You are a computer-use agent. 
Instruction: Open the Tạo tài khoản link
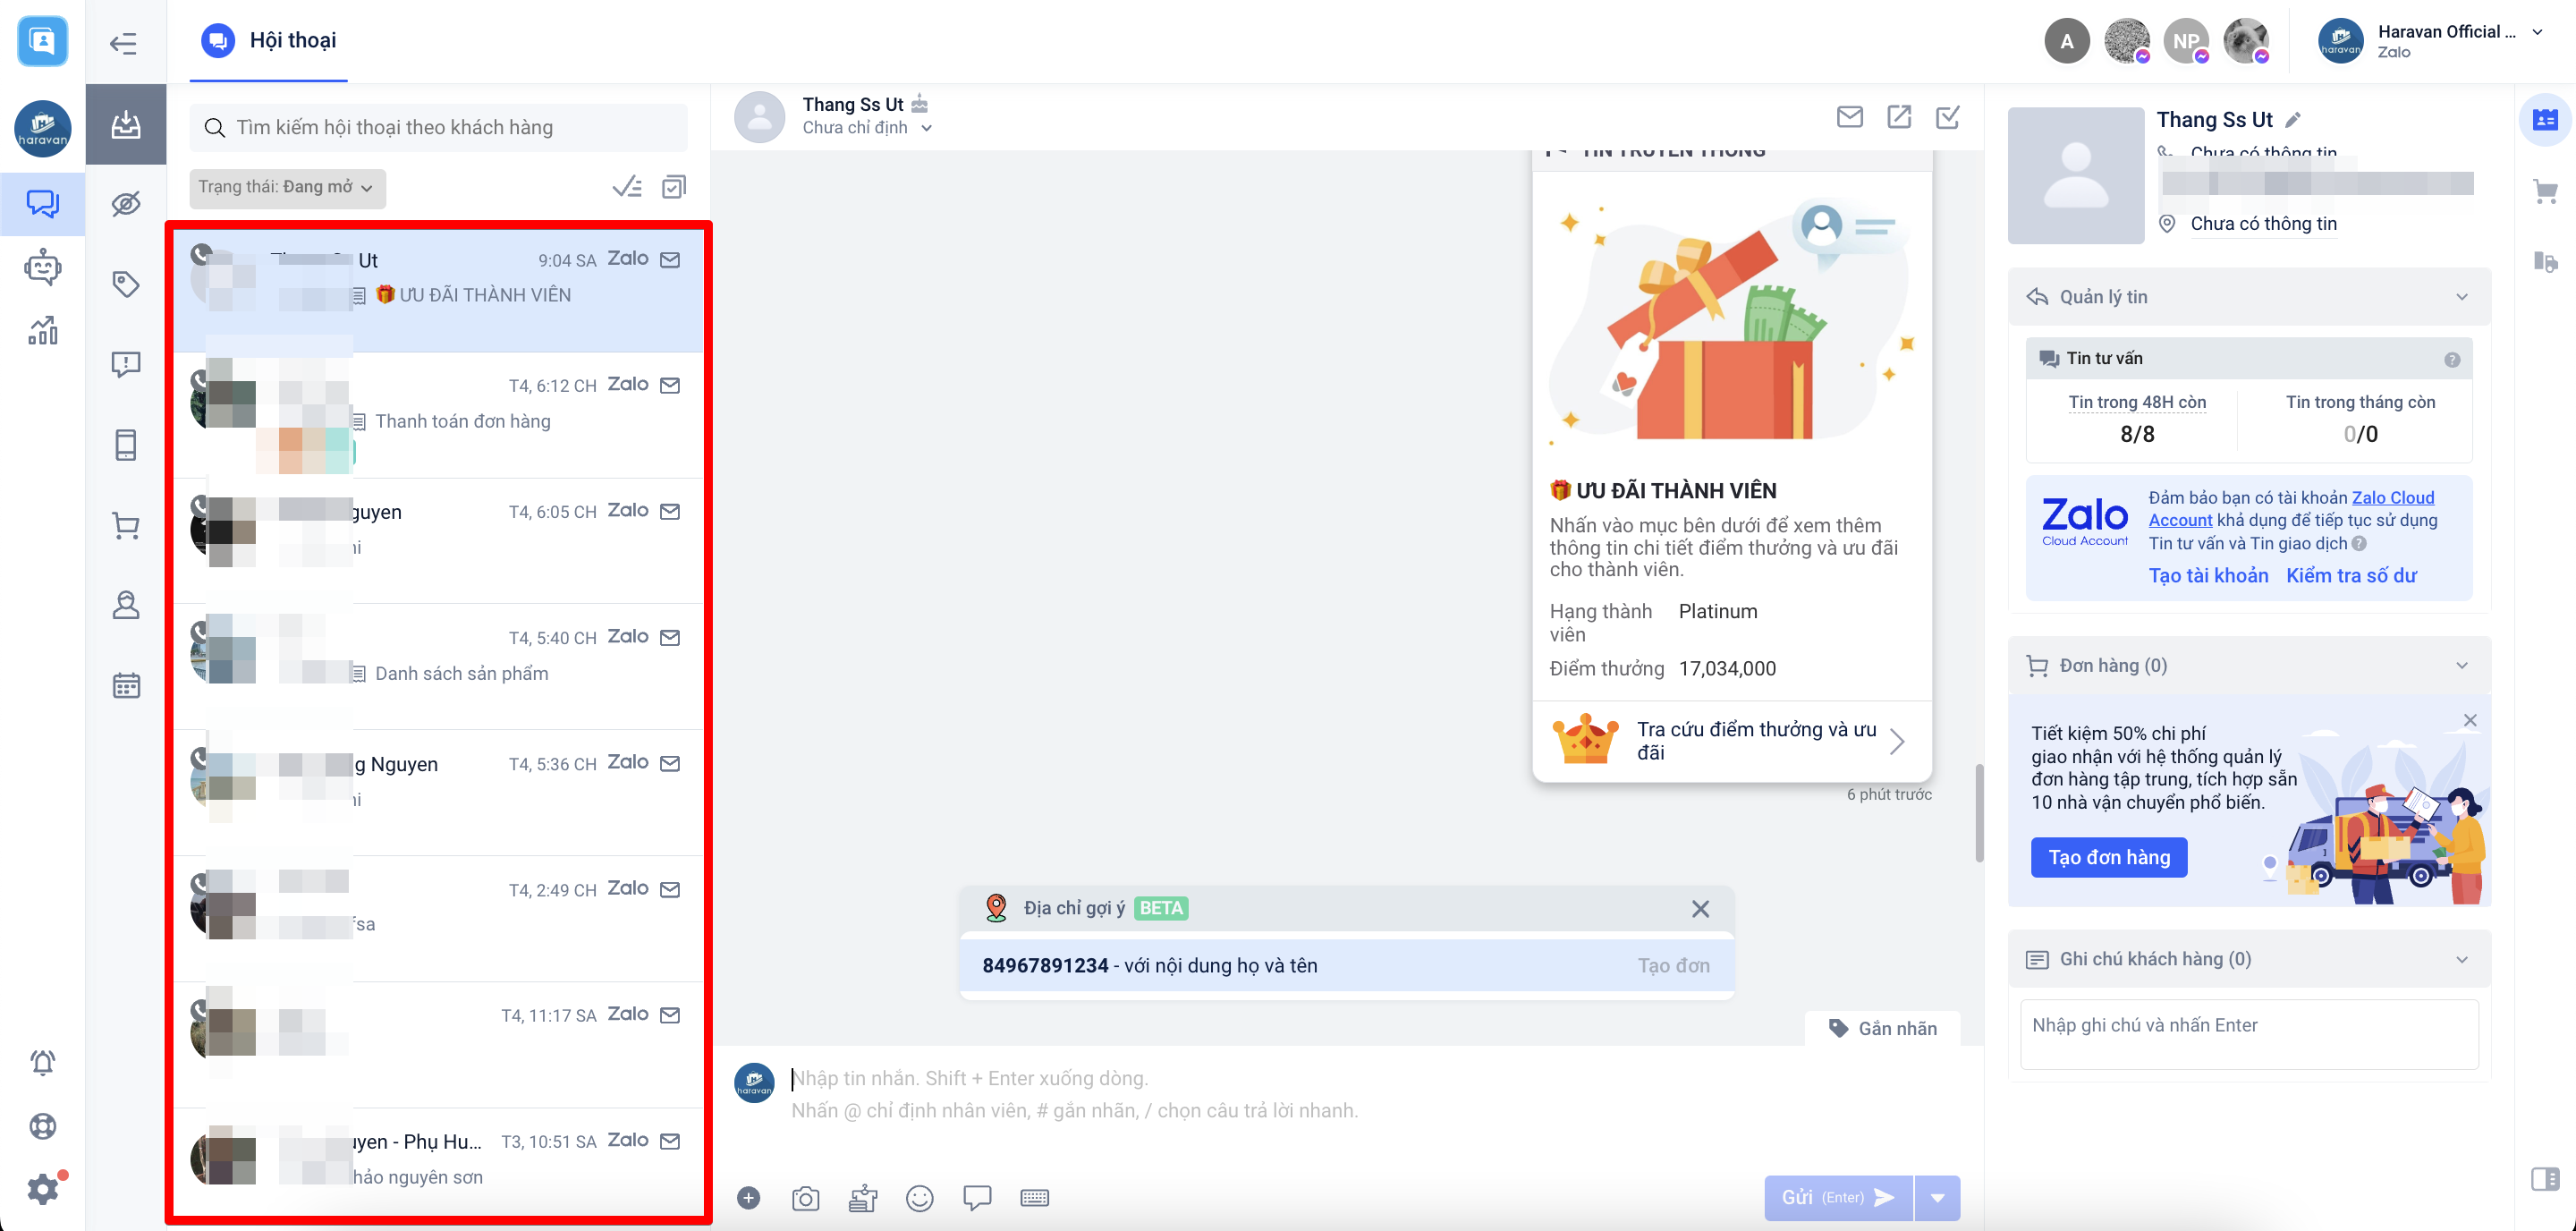coord(2208,575)
